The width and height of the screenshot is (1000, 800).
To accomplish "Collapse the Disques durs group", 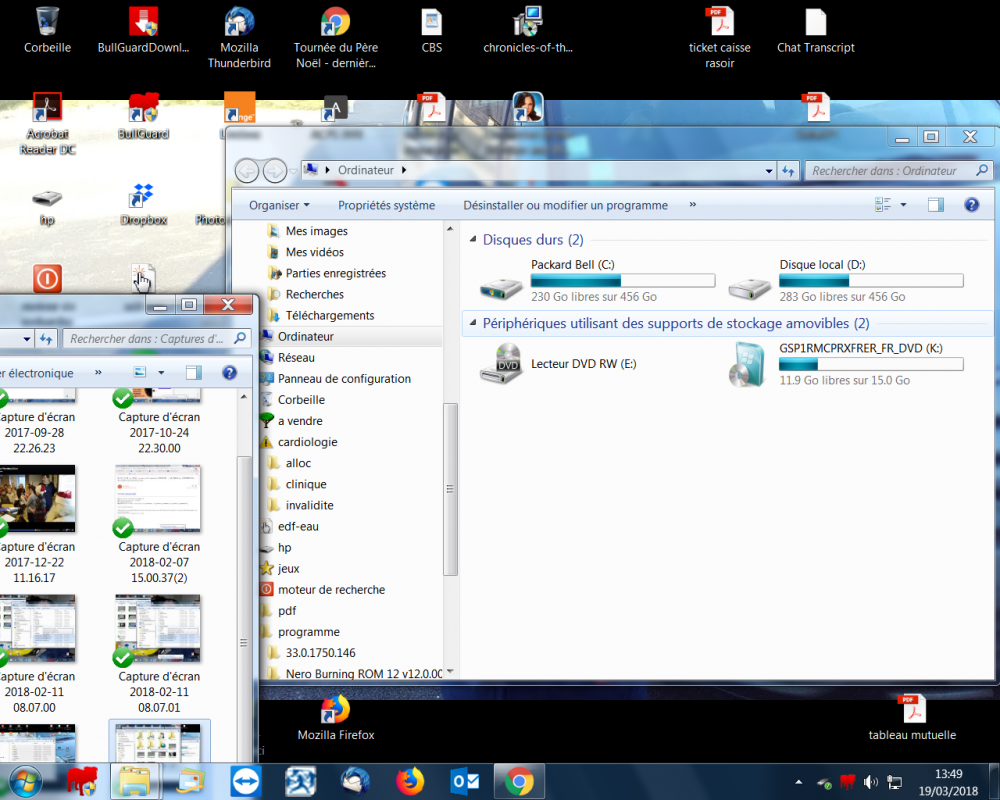I will (x=473, y=240).
